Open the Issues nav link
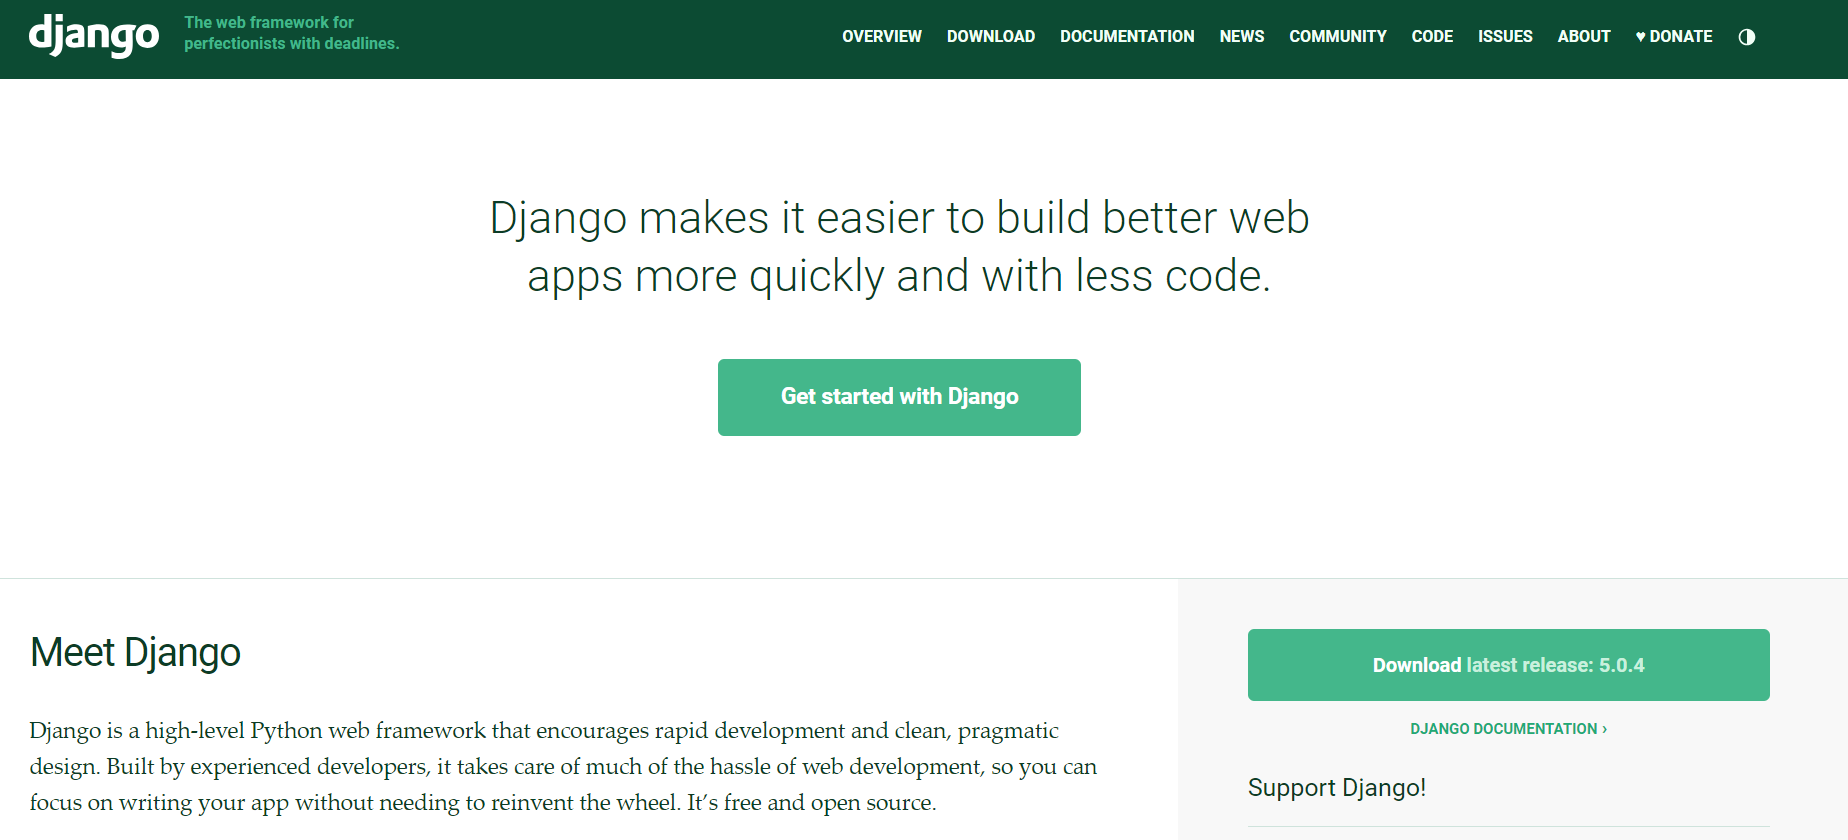Screen dimensions: 1848x840 pos(1505,37)
